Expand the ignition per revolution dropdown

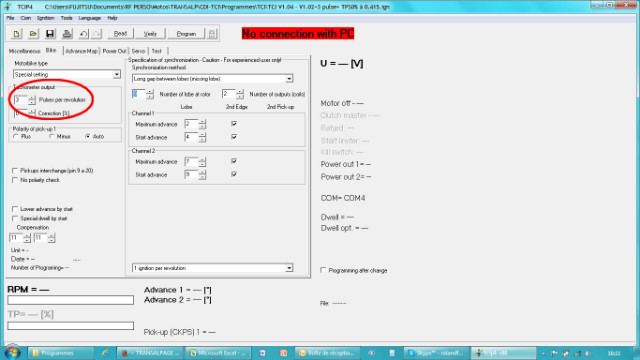(x=289, y=268)
